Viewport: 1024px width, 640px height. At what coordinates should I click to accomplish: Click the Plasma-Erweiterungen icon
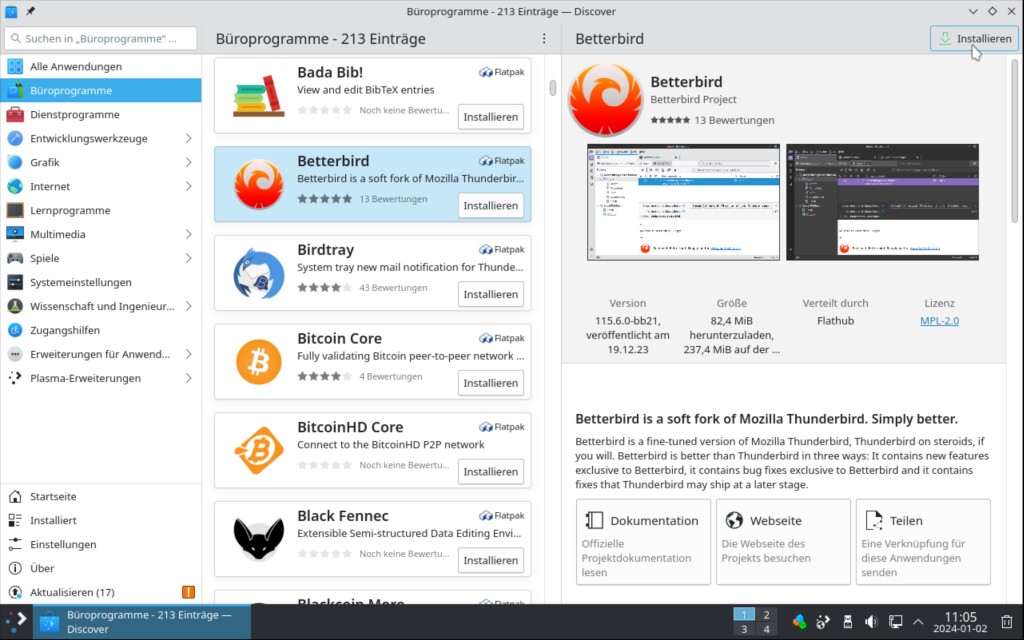click(x=14, y=378)
